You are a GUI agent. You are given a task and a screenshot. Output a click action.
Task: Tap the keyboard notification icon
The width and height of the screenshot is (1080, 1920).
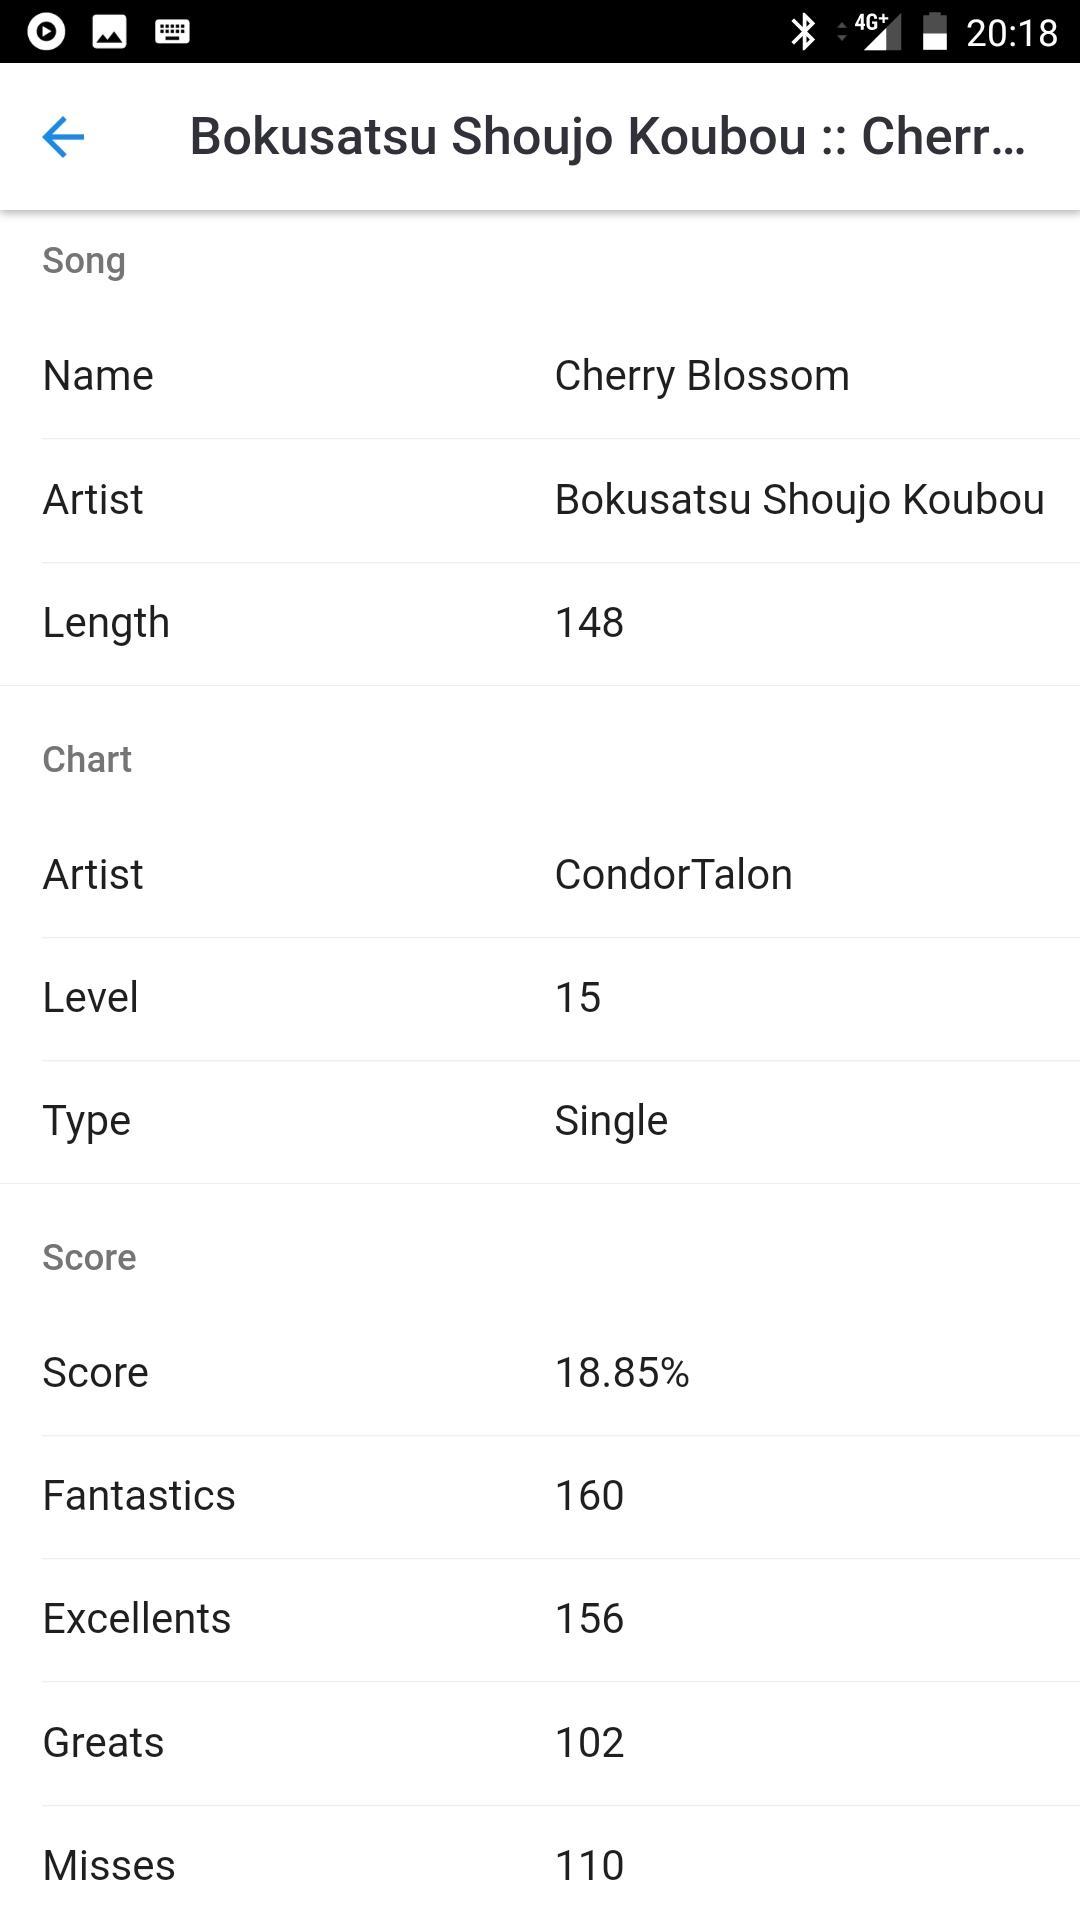pos(172,31)
